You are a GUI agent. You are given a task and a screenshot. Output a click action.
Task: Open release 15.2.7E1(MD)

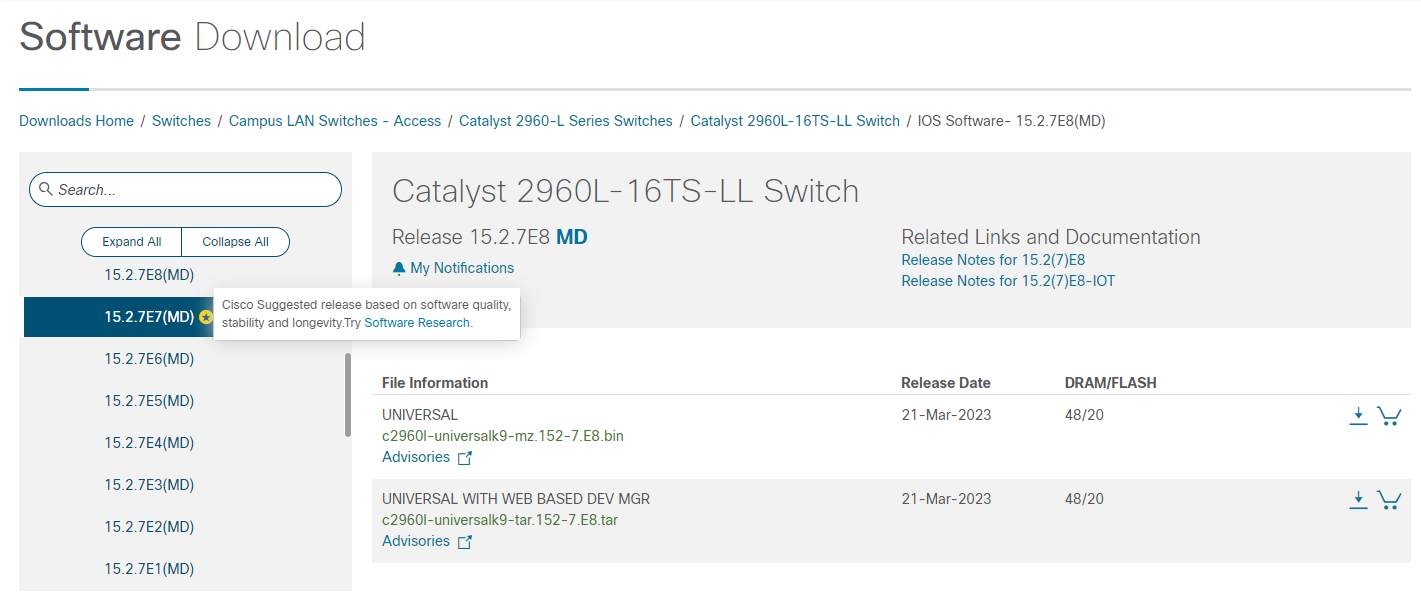coord(149,569)
